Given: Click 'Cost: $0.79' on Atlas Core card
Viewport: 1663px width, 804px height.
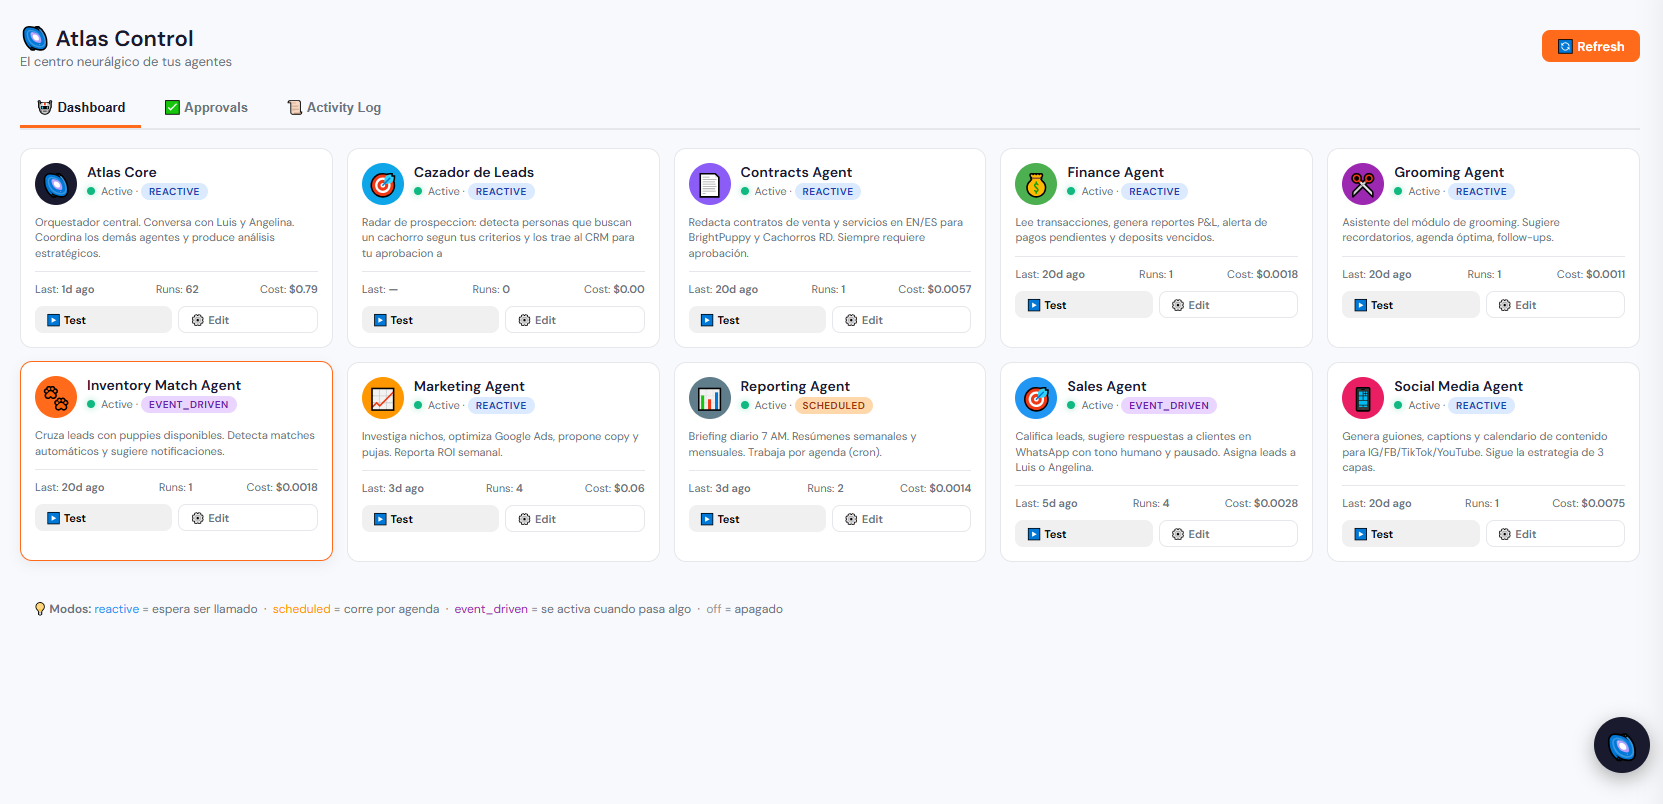Looking at the screenshot, I should (289, 290).
